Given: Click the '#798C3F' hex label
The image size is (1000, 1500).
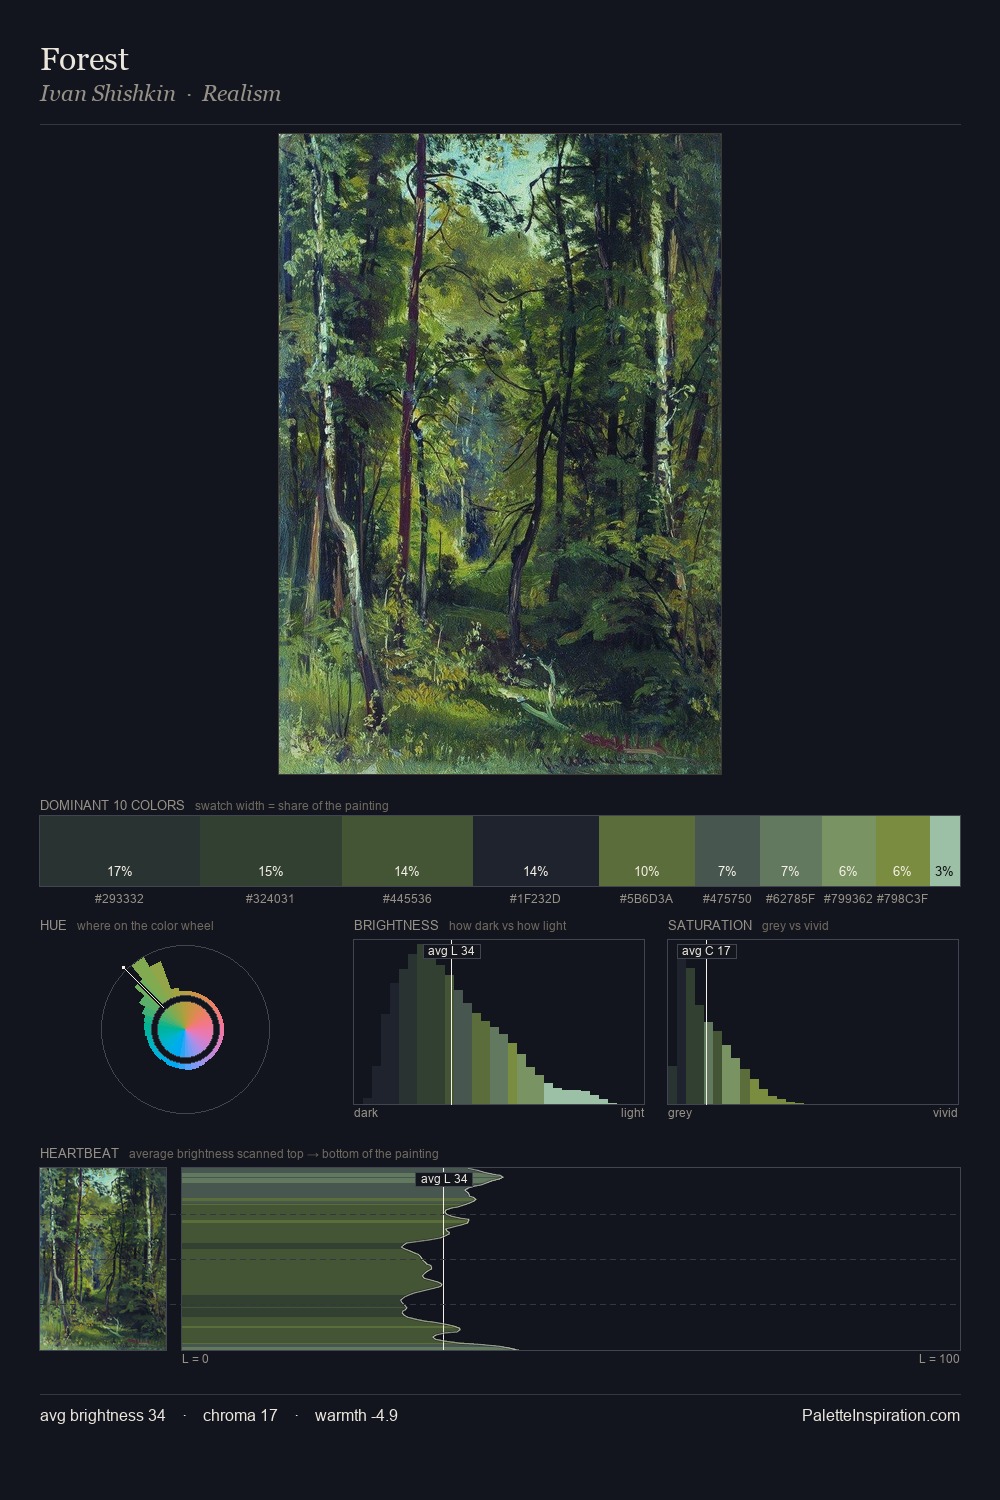Looking at the screenshot, I should 902,899.
